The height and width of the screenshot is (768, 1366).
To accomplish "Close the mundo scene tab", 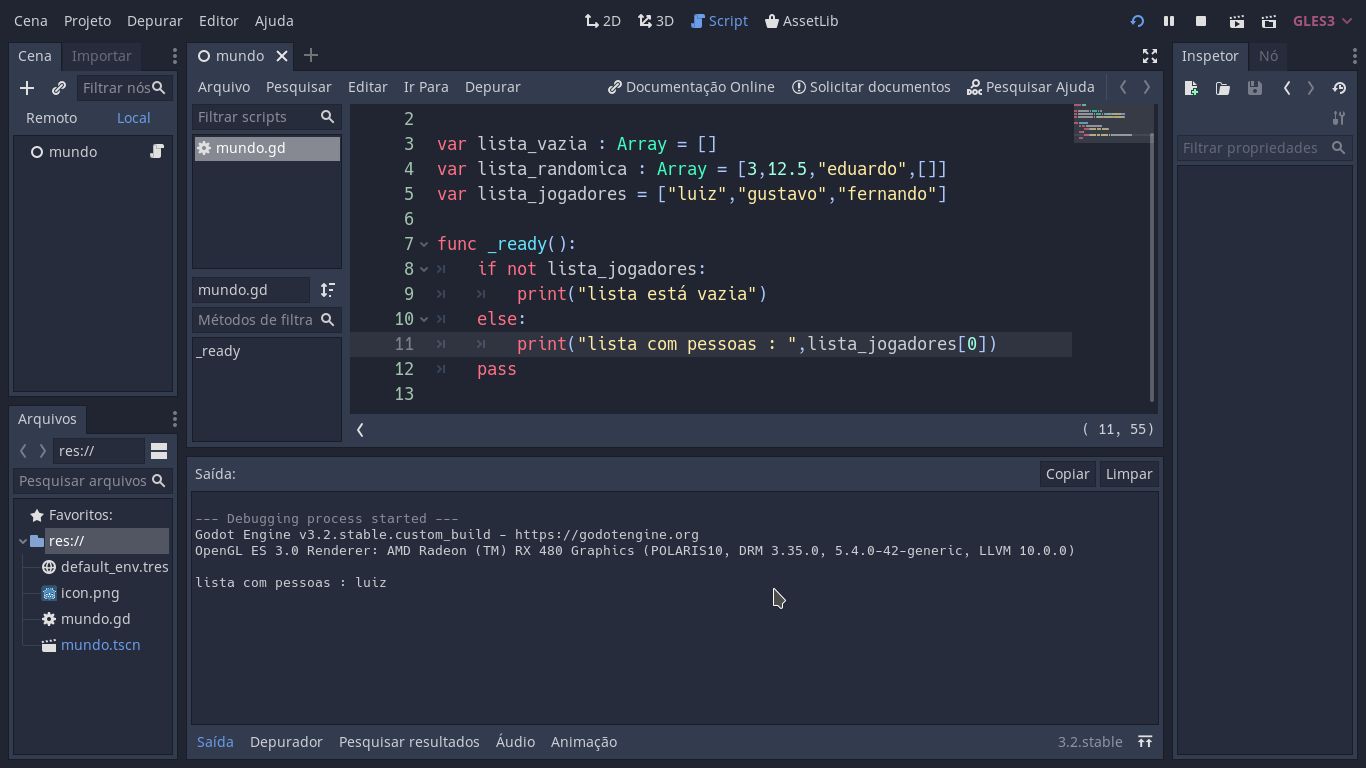I will pyautogui.click(x=282, y=56).
